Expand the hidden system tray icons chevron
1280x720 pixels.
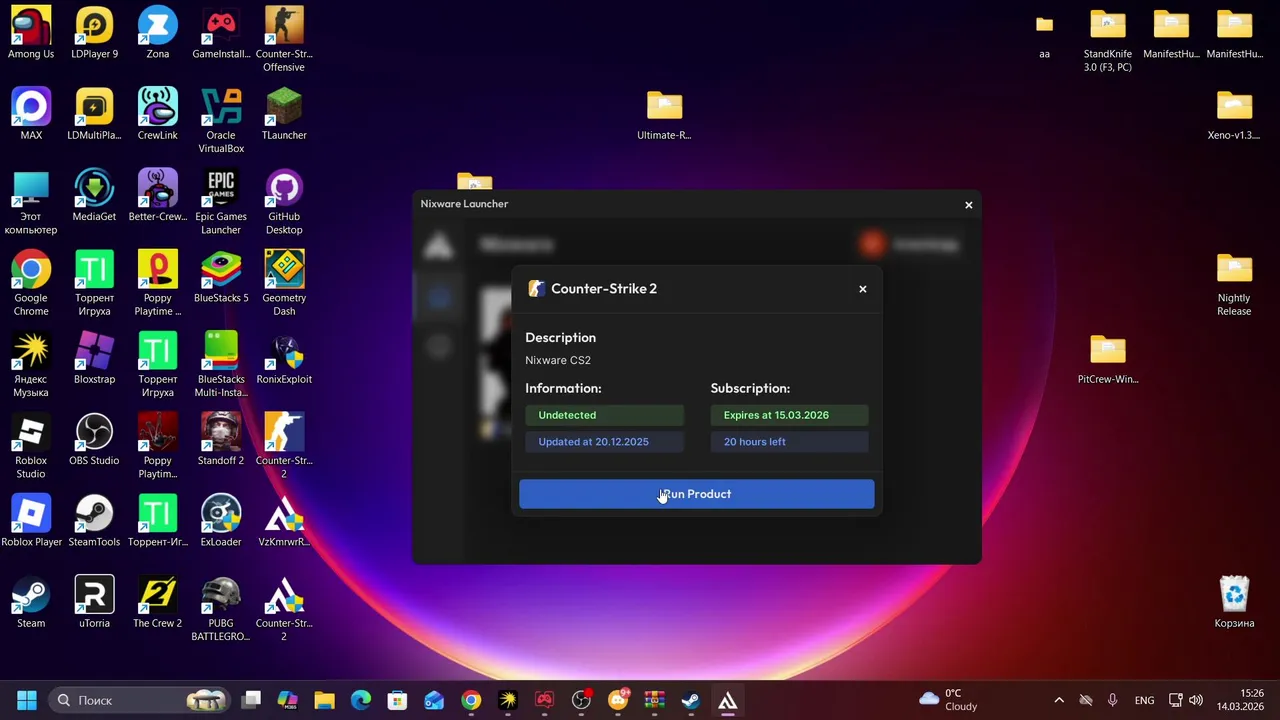[1059, 700]
